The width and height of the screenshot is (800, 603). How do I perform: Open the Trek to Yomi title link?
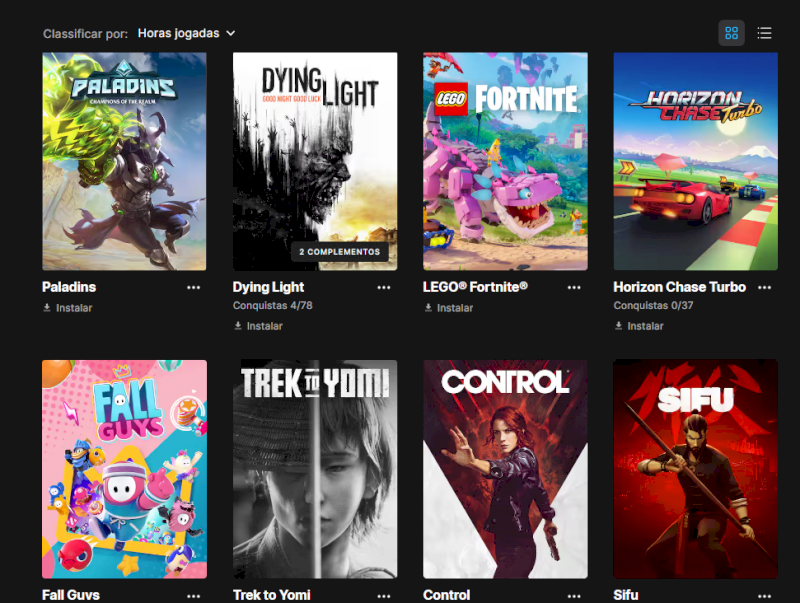click(271, 595)
